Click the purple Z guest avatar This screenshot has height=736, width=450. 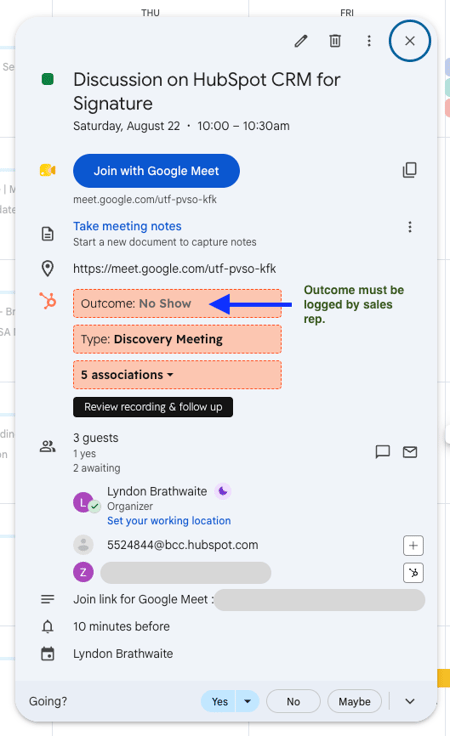click(84, 572)
